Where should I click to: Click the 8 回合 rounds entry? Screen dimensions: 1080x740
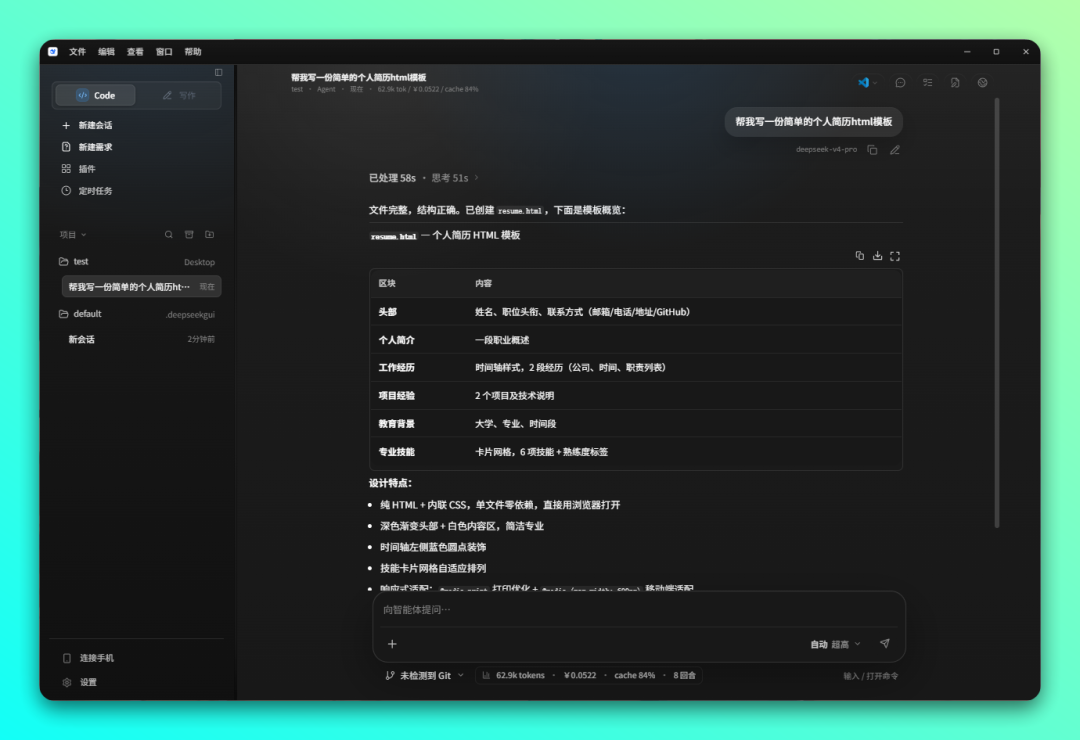pyautogui.click(x=684, y=676)
